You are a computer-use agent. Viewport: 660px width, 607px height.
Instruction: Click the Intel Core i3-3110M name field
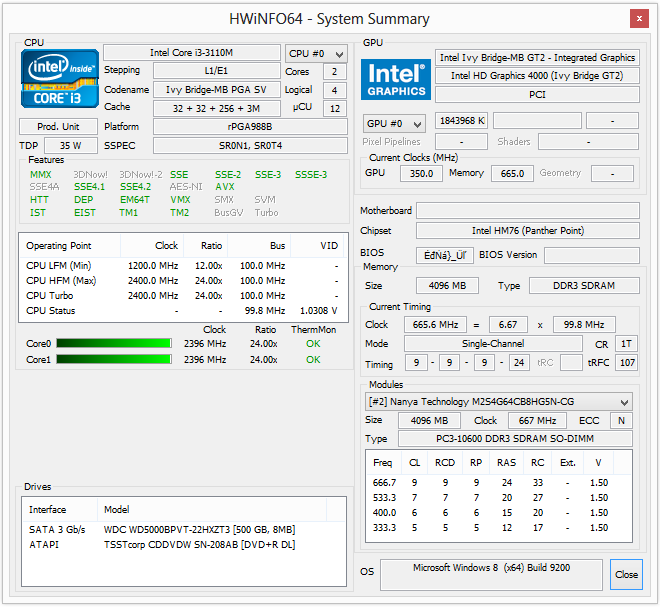tap(192, 53)
